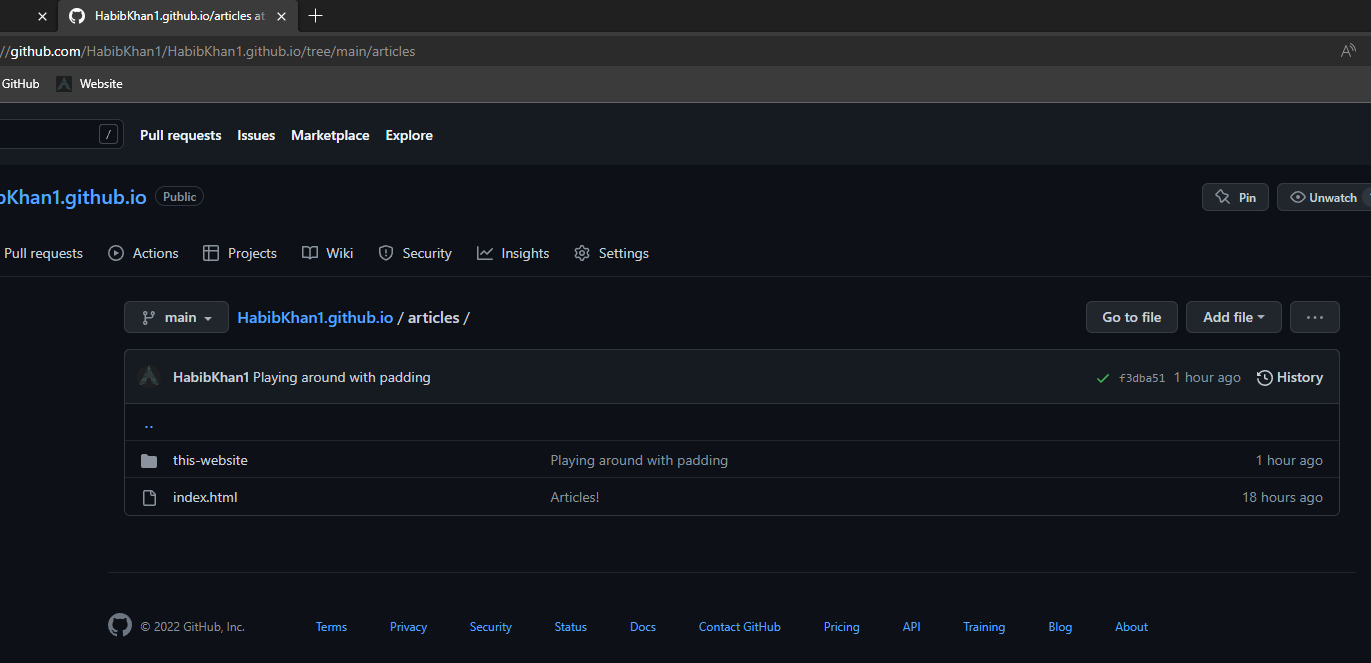Open Explore in the top navigation

(409, 135)
